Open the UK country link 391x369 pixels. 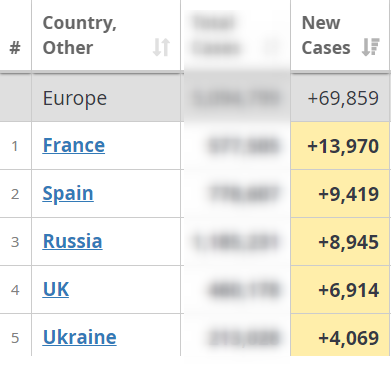(x=56, y=289)
